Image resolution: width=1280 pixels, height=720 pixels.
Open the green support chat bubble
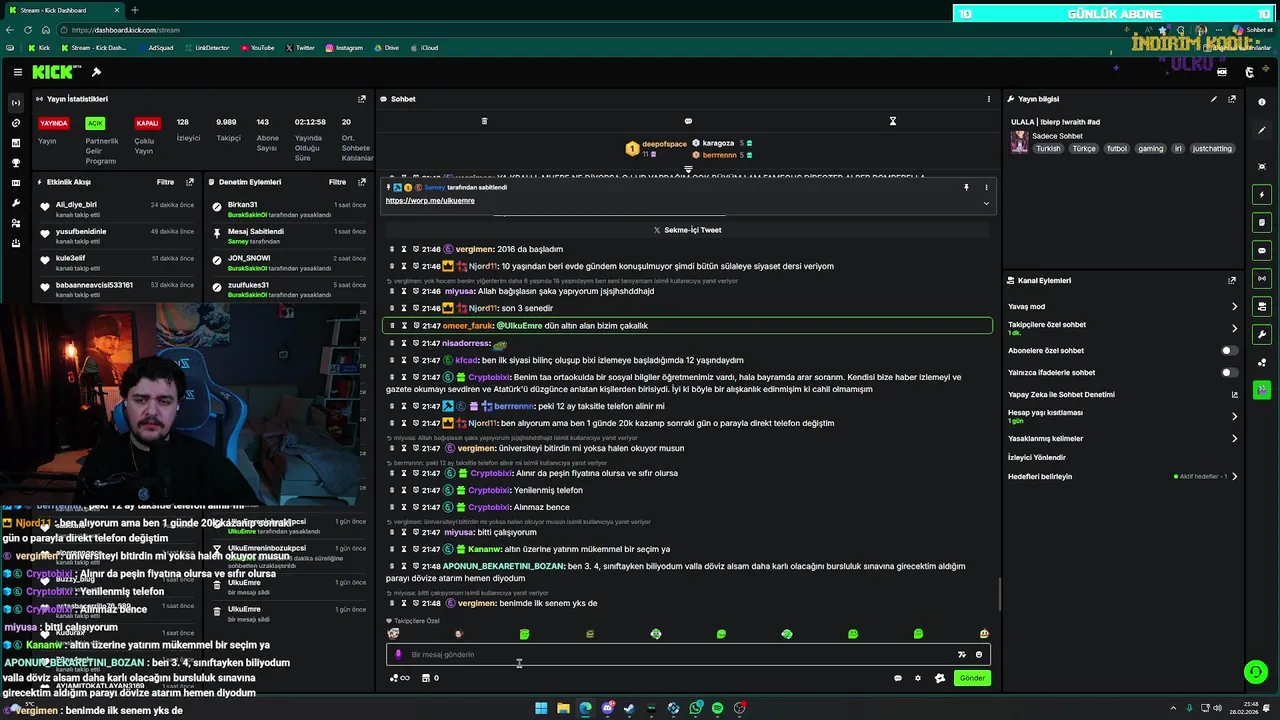pos(1254,672)
